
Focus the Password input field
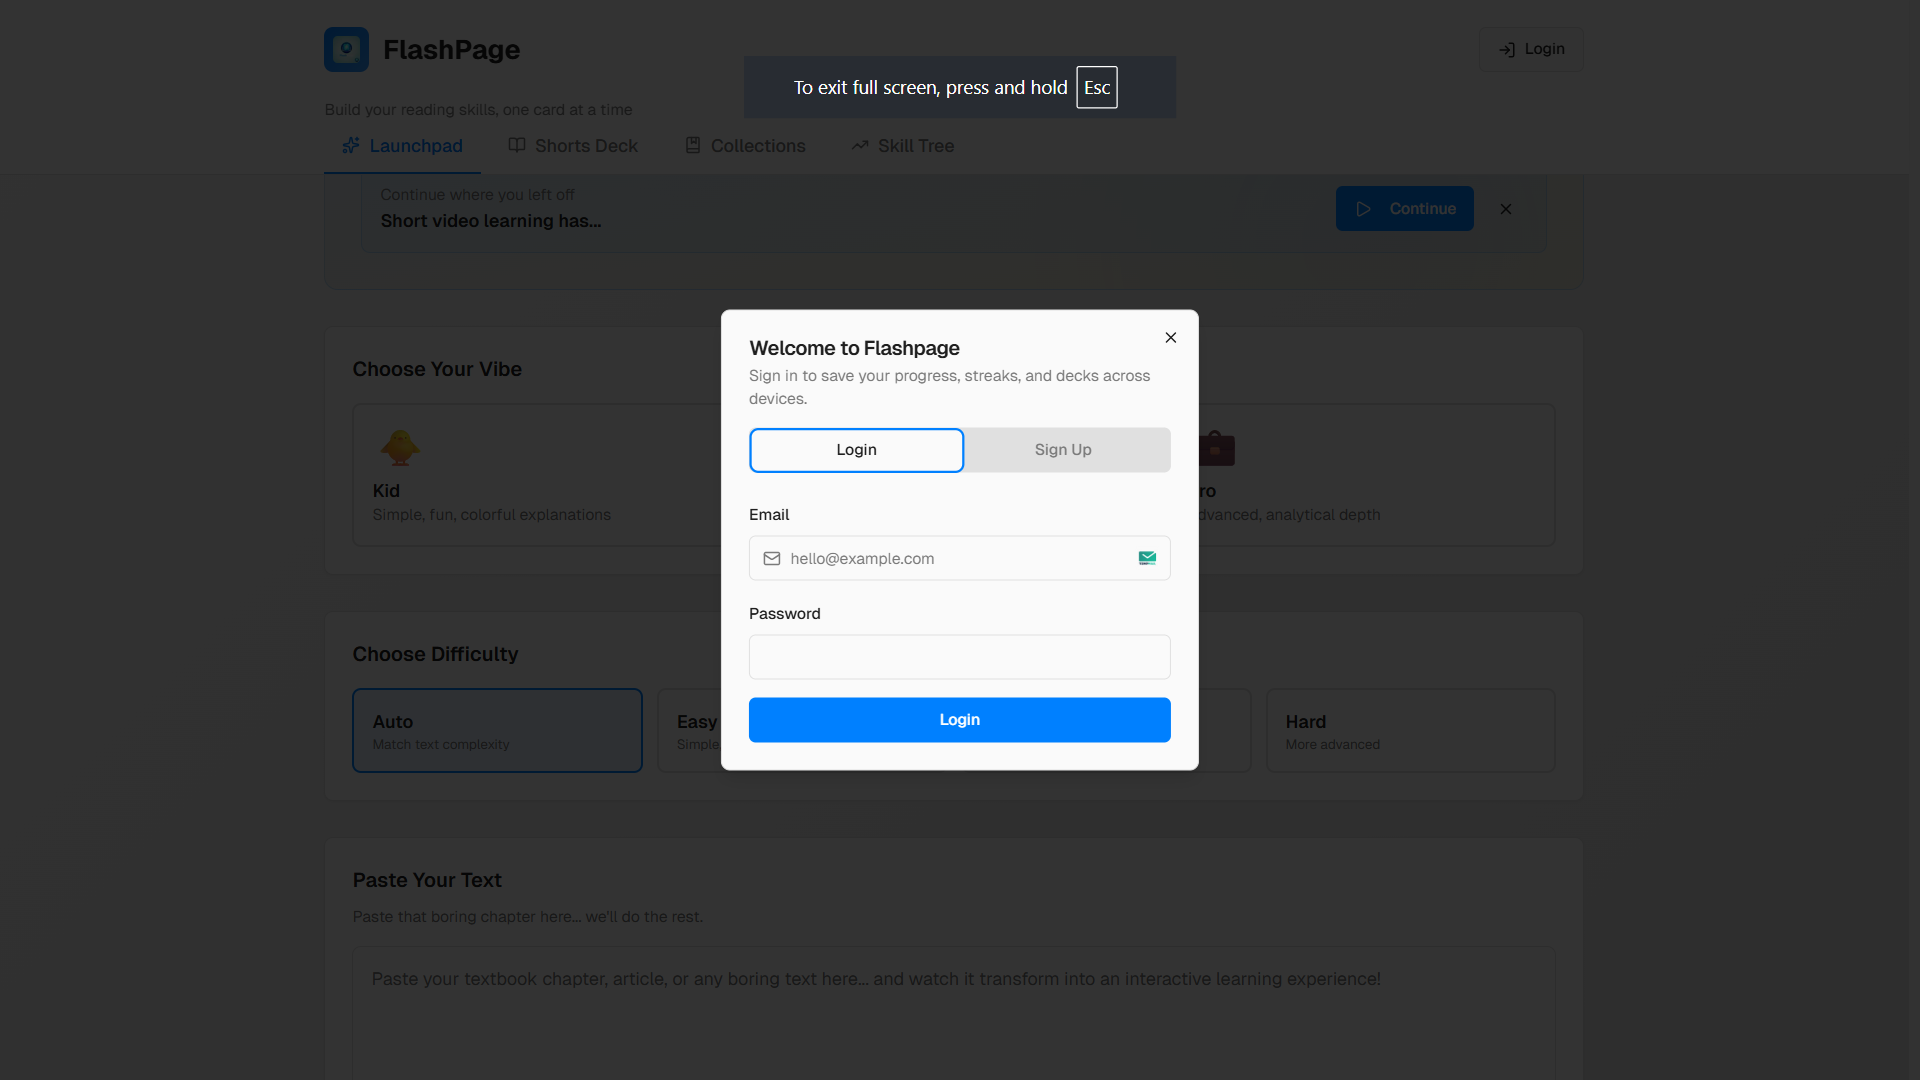[x=959, y=657]
